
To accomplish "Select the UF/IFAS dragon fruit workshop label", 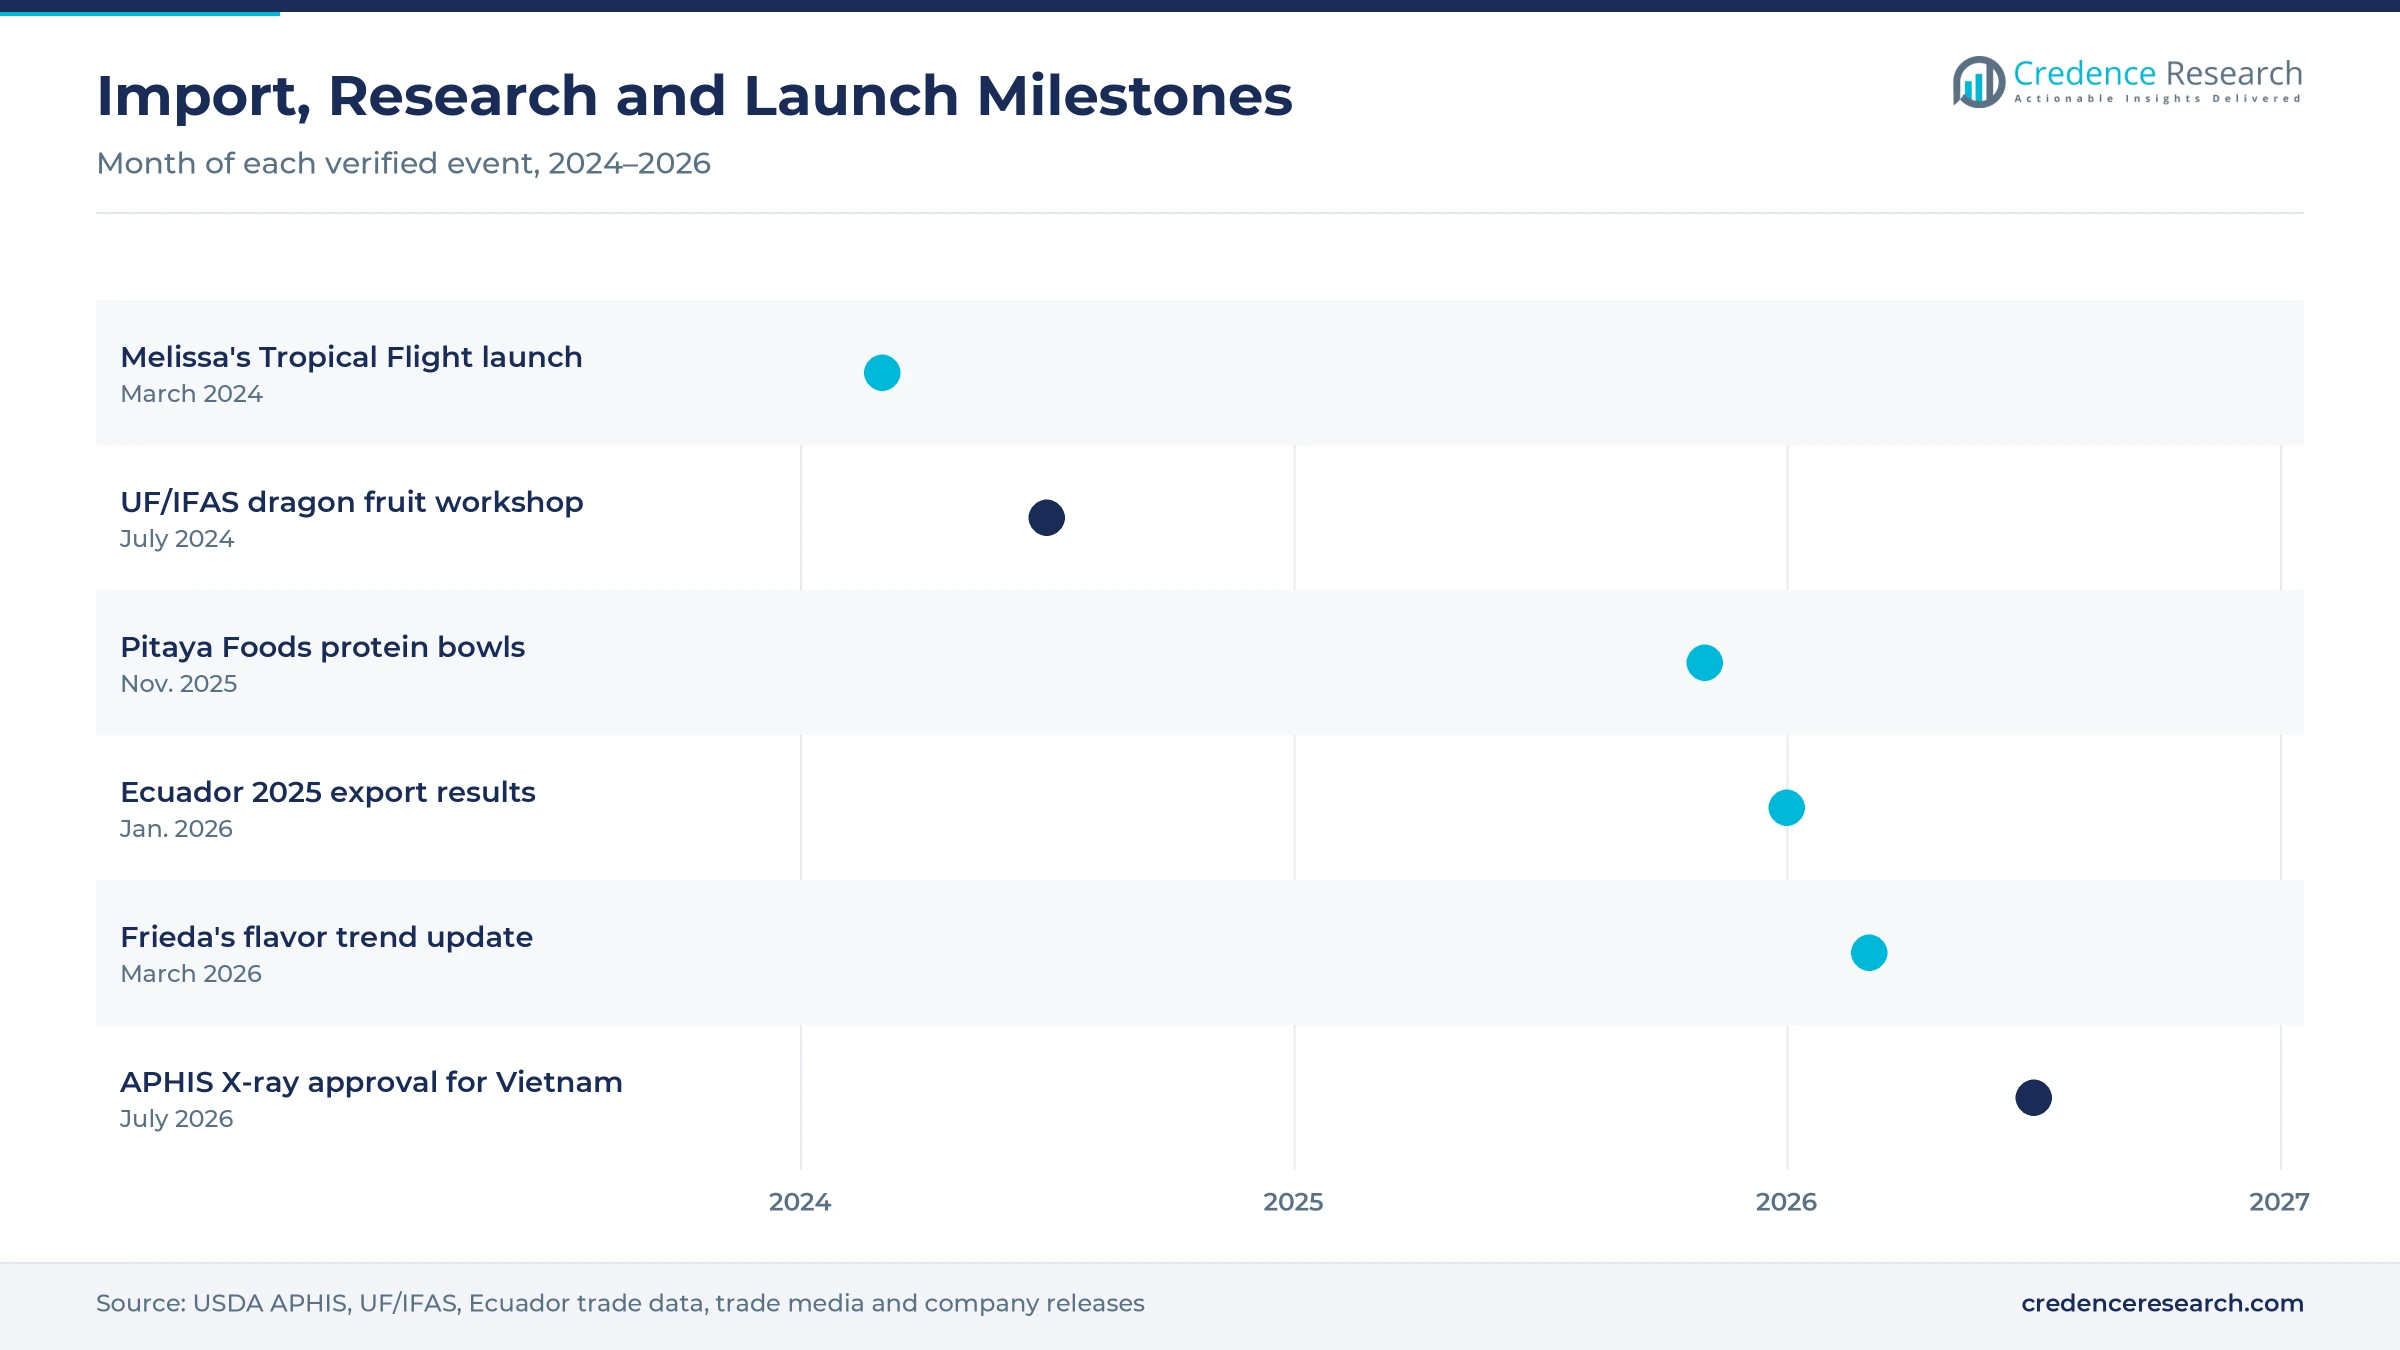I will click(x=352, y=502).
